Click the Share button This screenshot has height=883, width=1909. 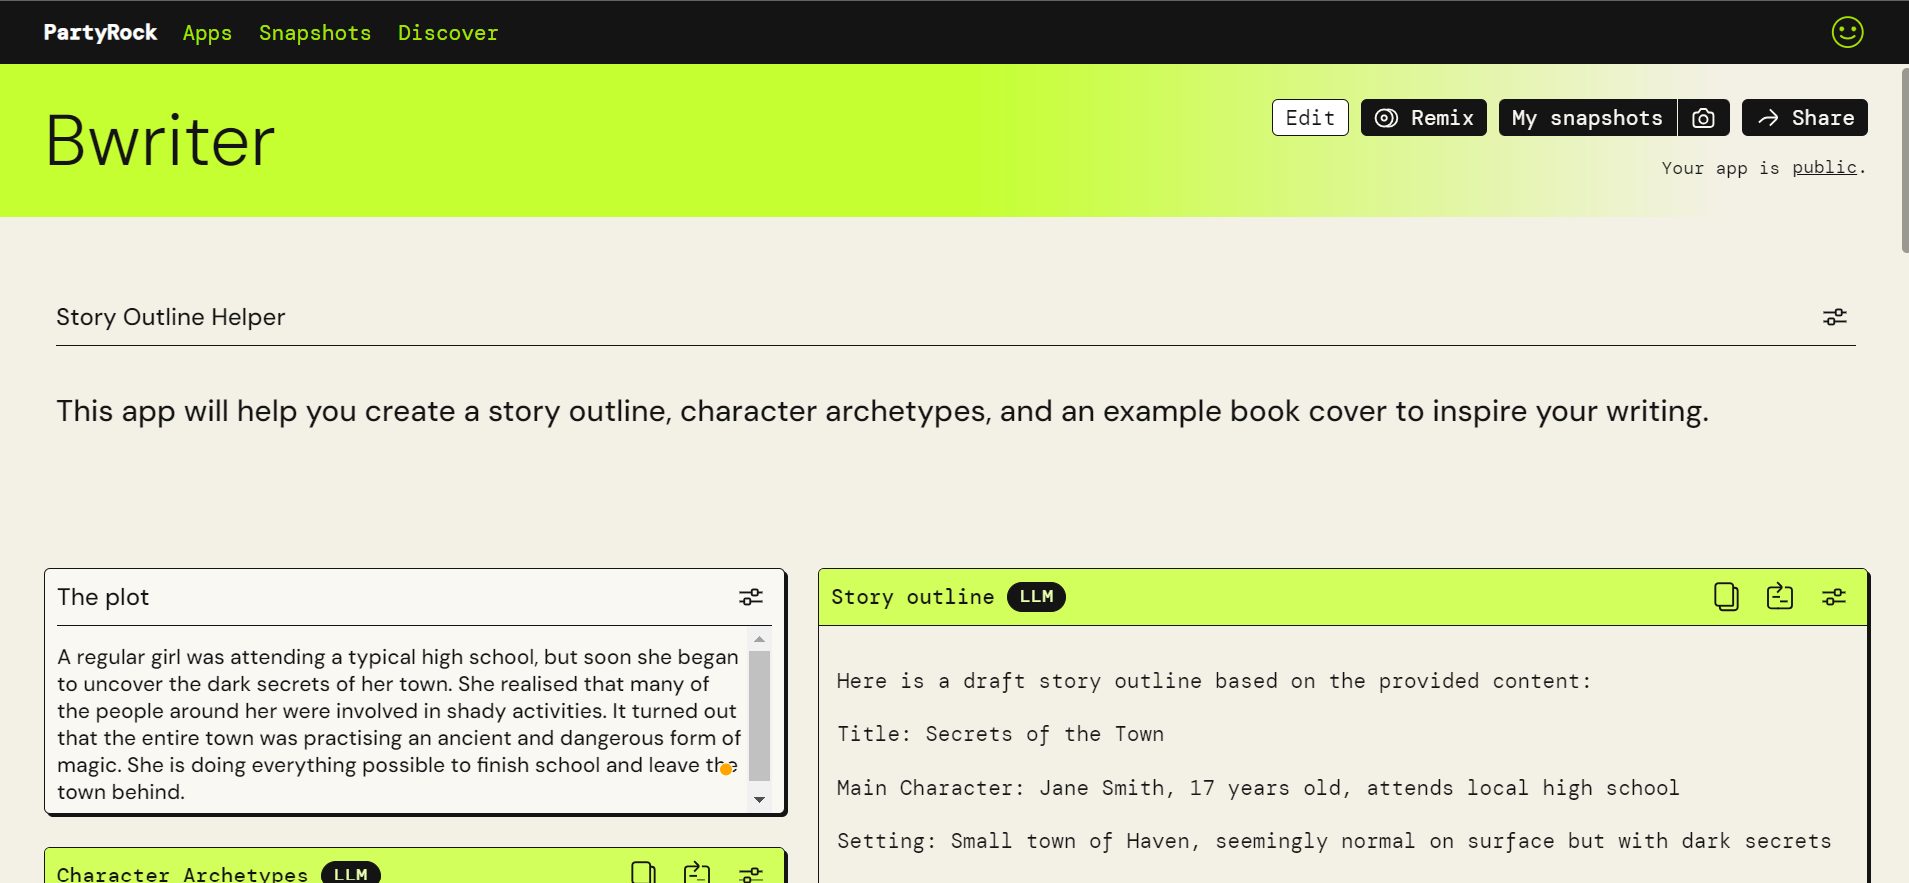[1805, 118]
